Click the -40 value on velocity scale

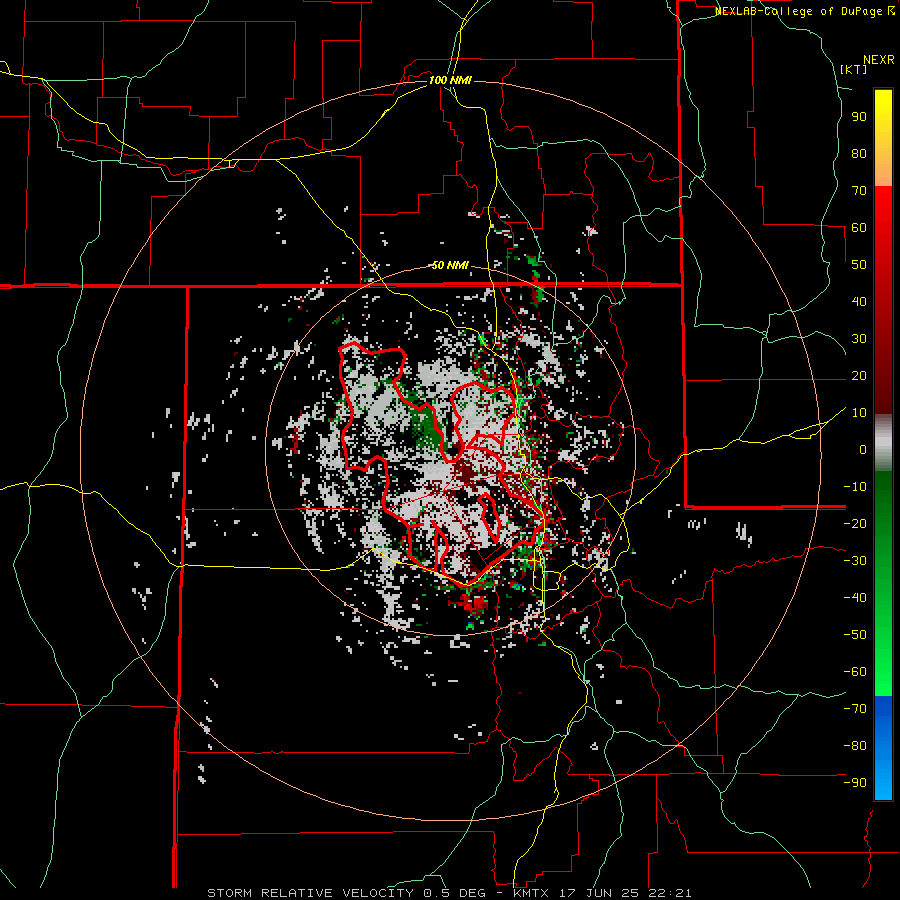[x=855, y=598]
